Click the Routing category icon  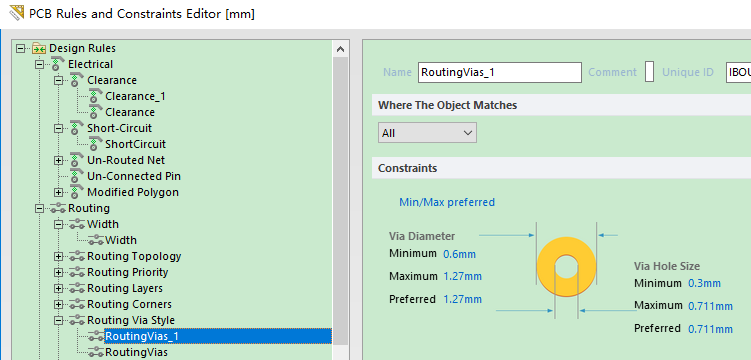(58, 208)
